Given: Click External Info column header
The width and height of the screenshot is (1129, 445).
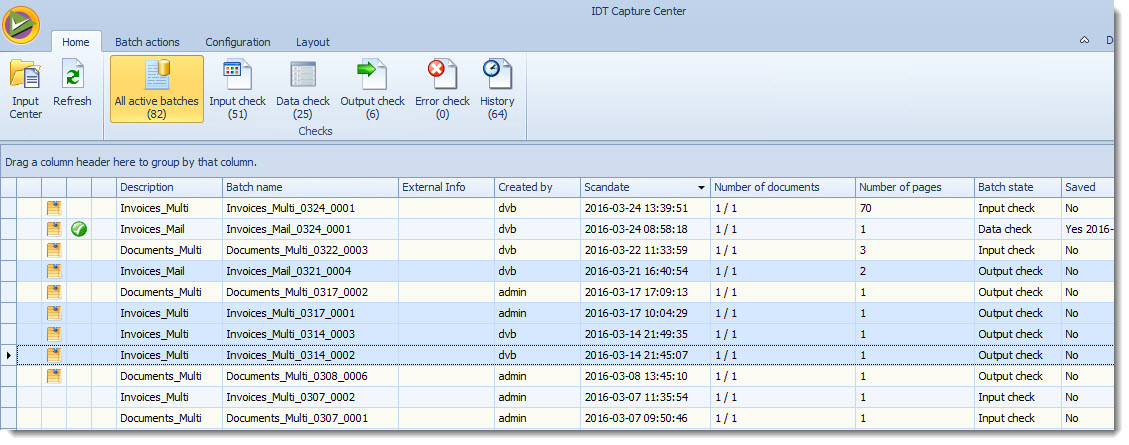Looking at the screenshot, I should [x=446, y=187].
